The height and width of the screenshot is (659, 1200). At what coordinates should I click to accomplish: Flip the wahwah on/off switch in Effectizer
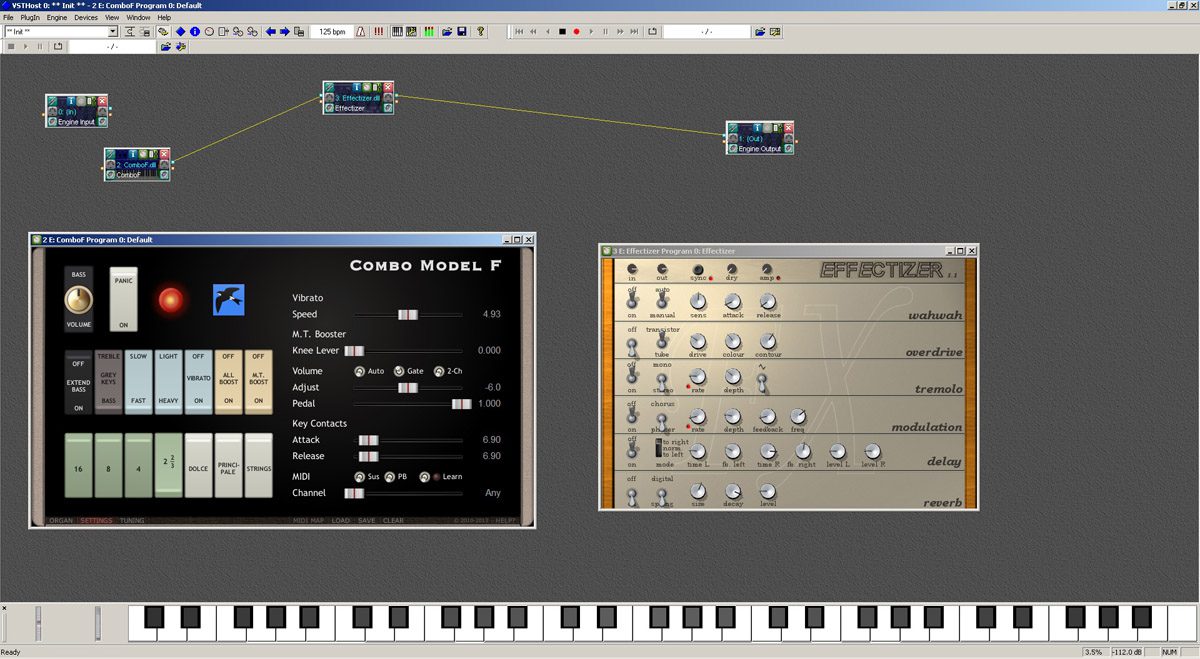point(632,300)
